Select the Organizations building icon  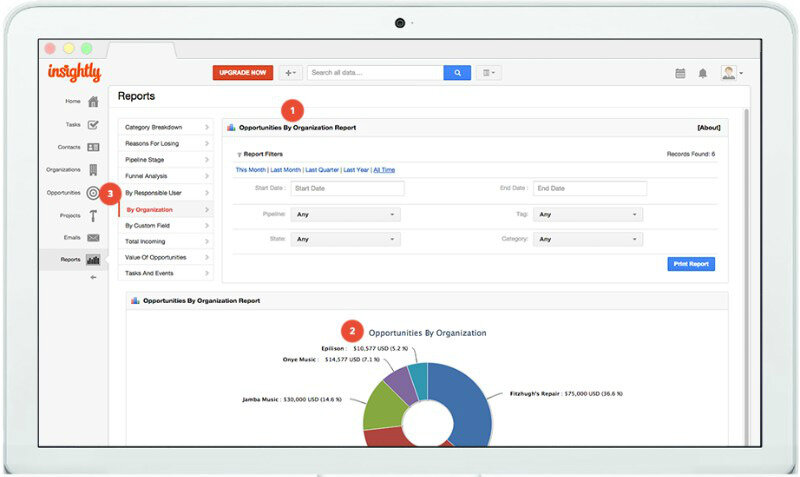[x=93, y=170]
